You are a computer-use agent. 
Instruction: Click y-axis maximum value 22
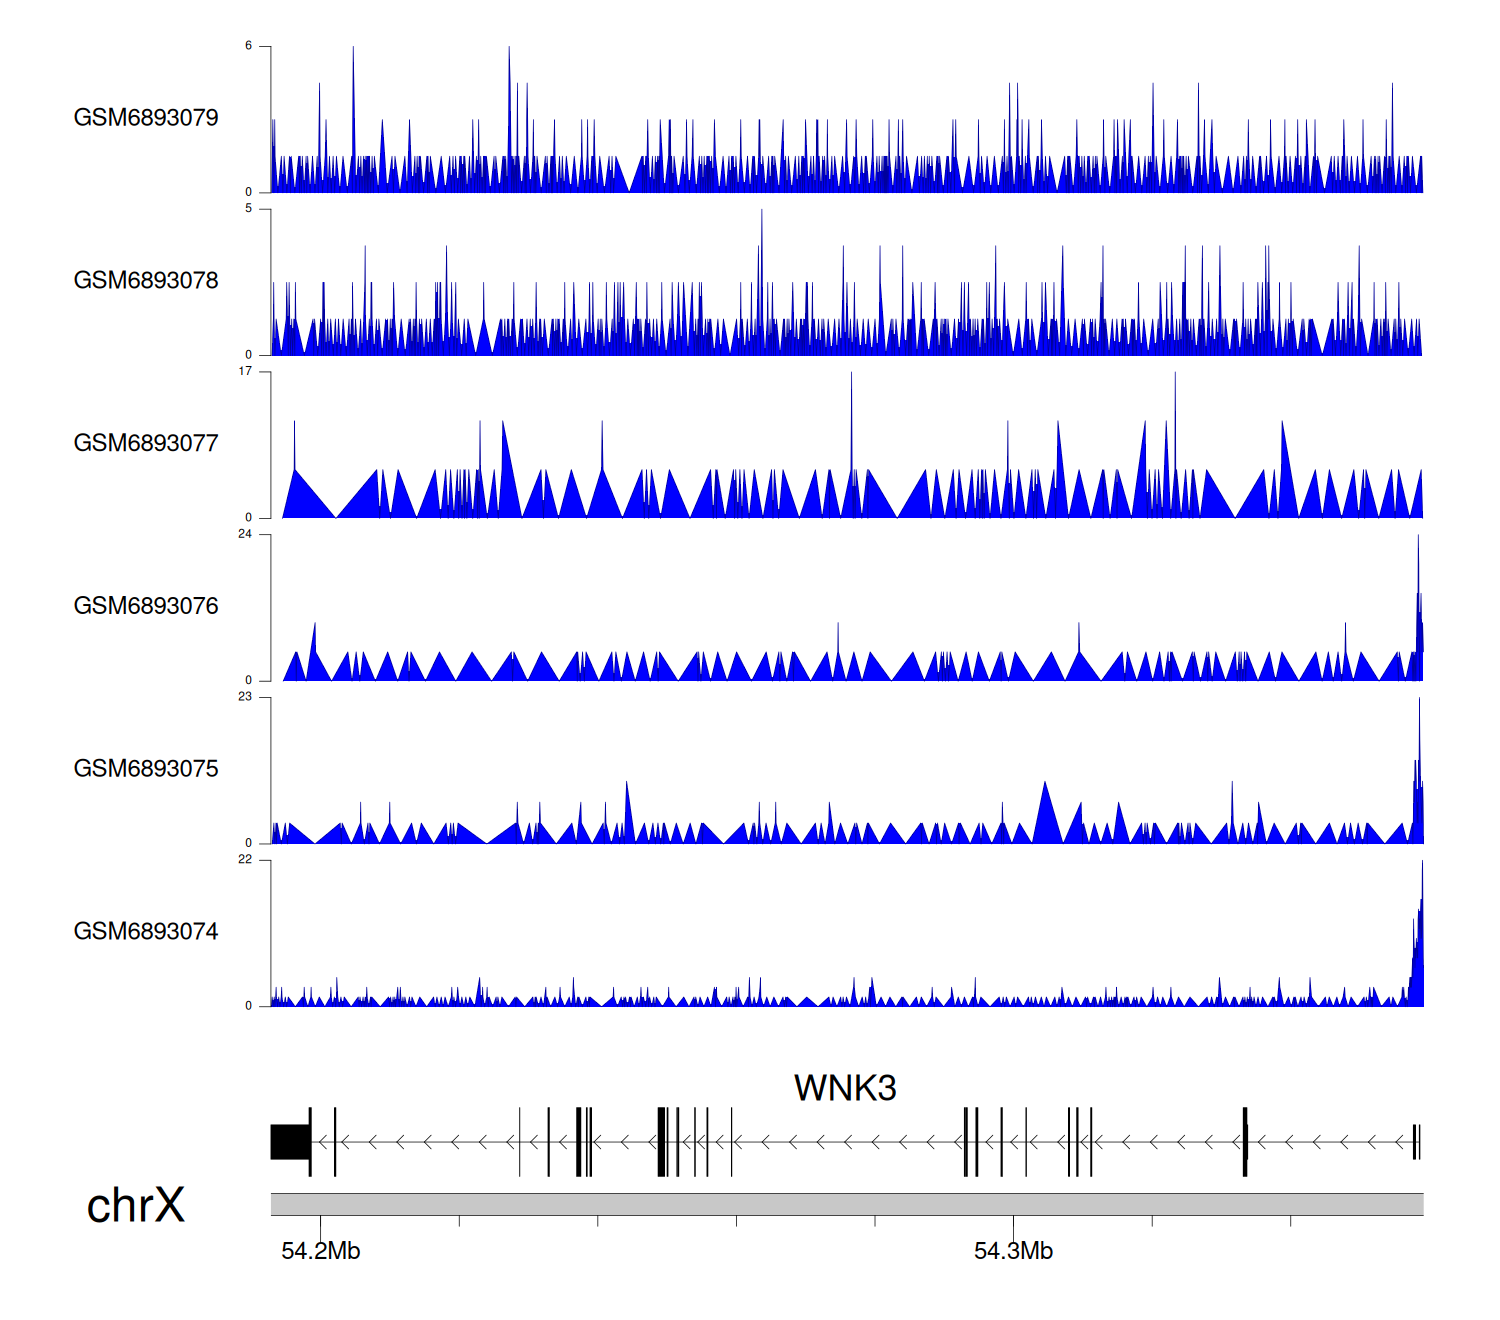point(245,859)
